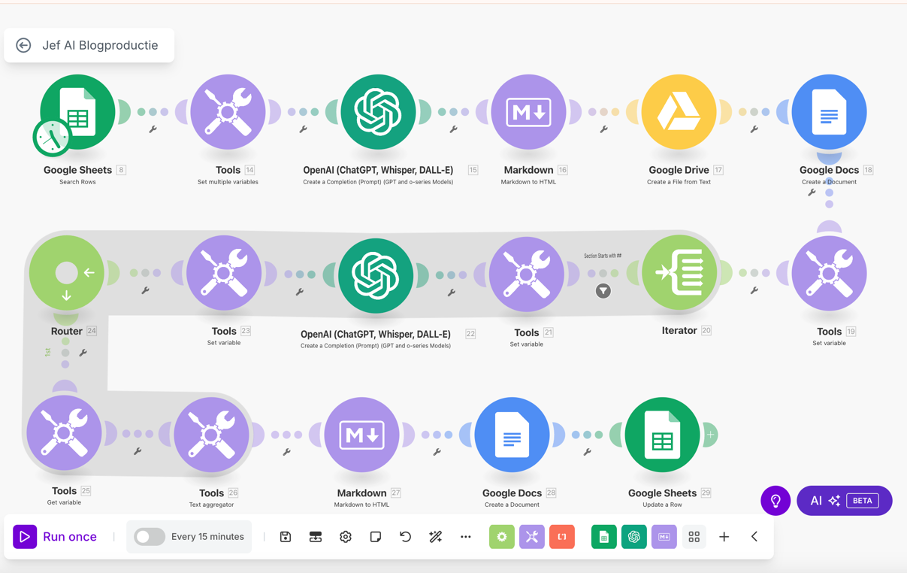The height and width of the screenshot is (574, 908).
Task: Select the Markdown module numbered 16
Action: pos(528,112)
